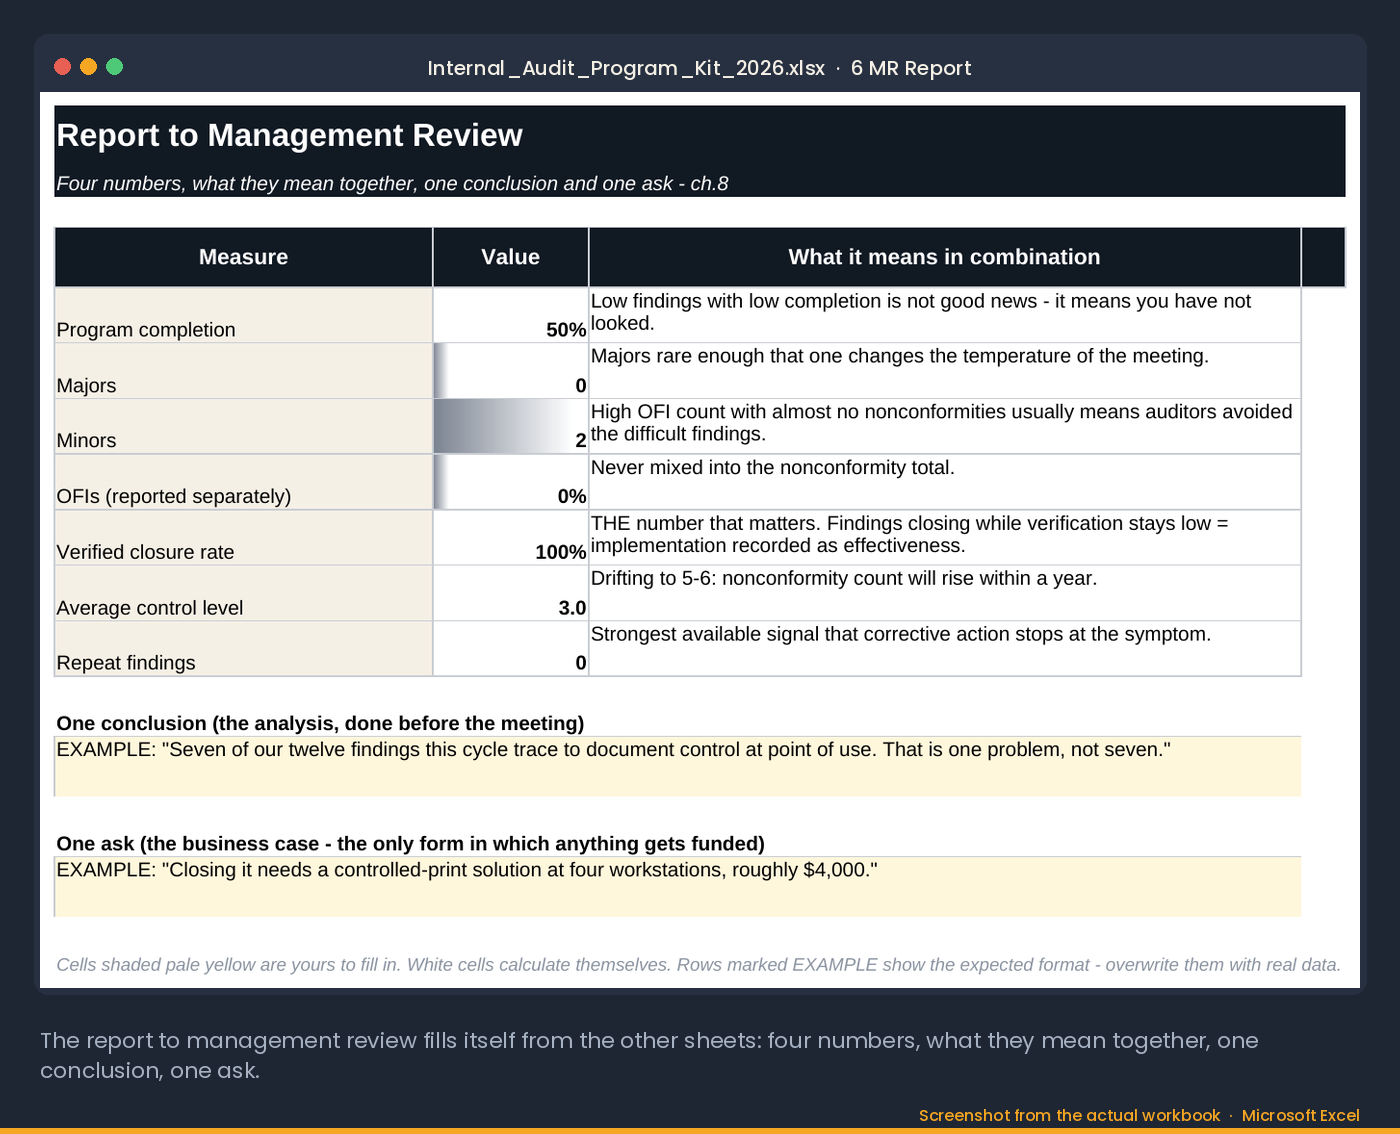
Task: Click the "Screenshot from the actual workbook" credit
Action: [x=1069, y=1115]
